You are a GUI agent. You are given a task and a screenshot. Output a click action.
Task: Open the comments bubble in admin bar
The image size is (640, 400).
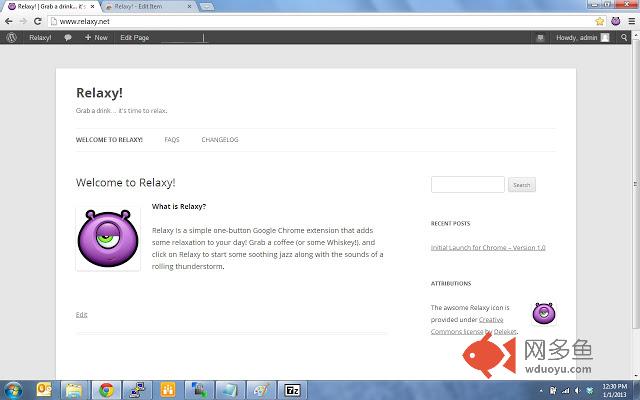[68, 38]
